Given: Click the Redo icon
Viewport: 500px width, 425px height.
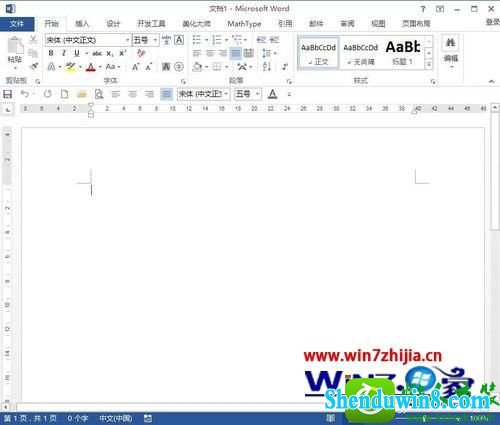Looking at the screenshot, I should click(47, 94).
